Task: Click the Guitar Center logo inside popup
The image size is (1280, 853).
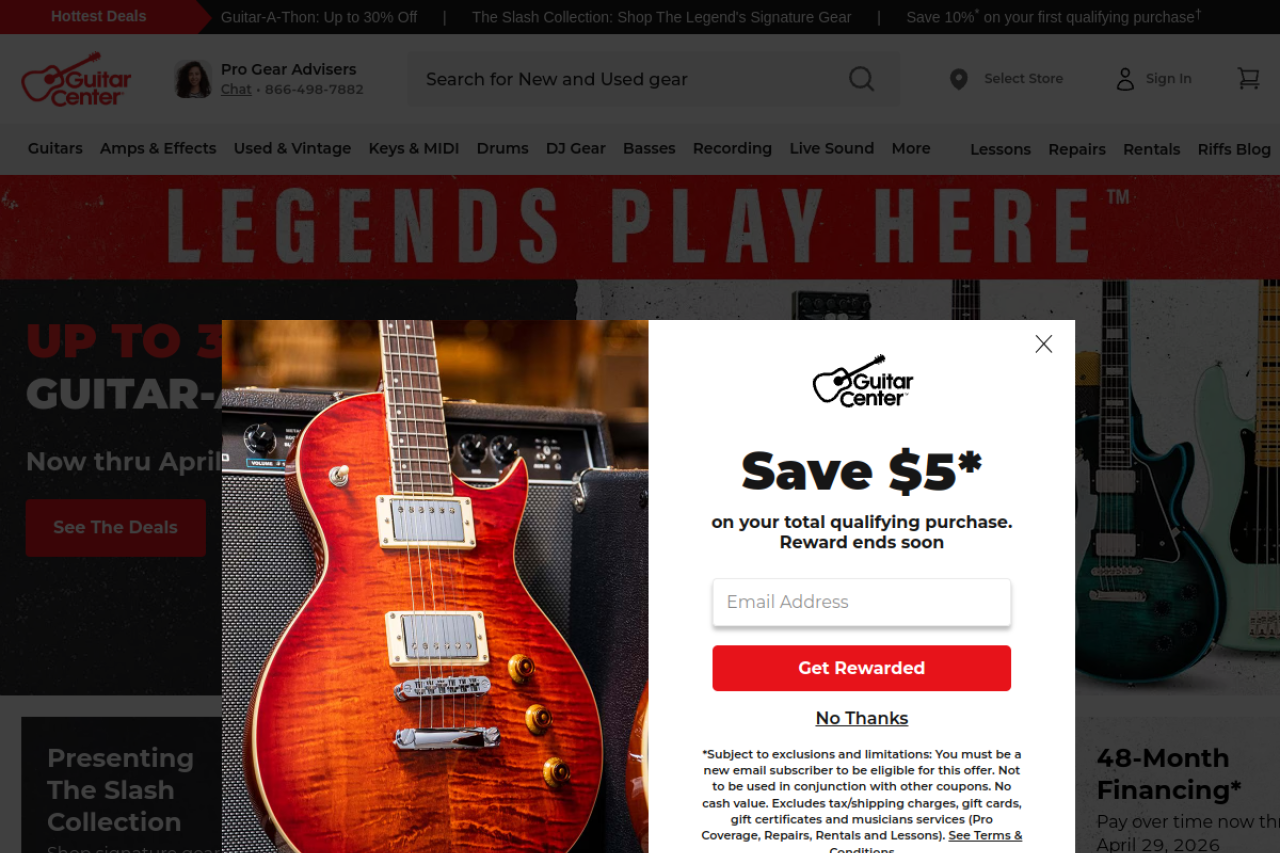Action: coord(862,381)
